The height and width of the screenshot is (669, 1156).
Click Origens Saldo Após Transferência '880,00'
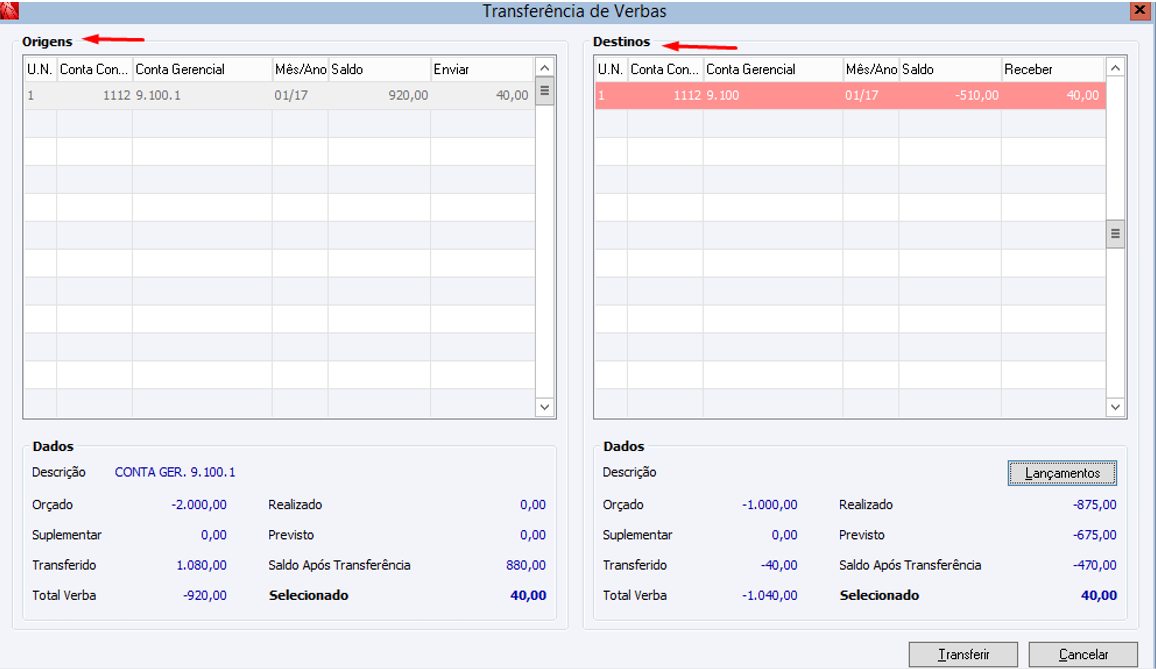pyautogui.click(x=526, y=565)
